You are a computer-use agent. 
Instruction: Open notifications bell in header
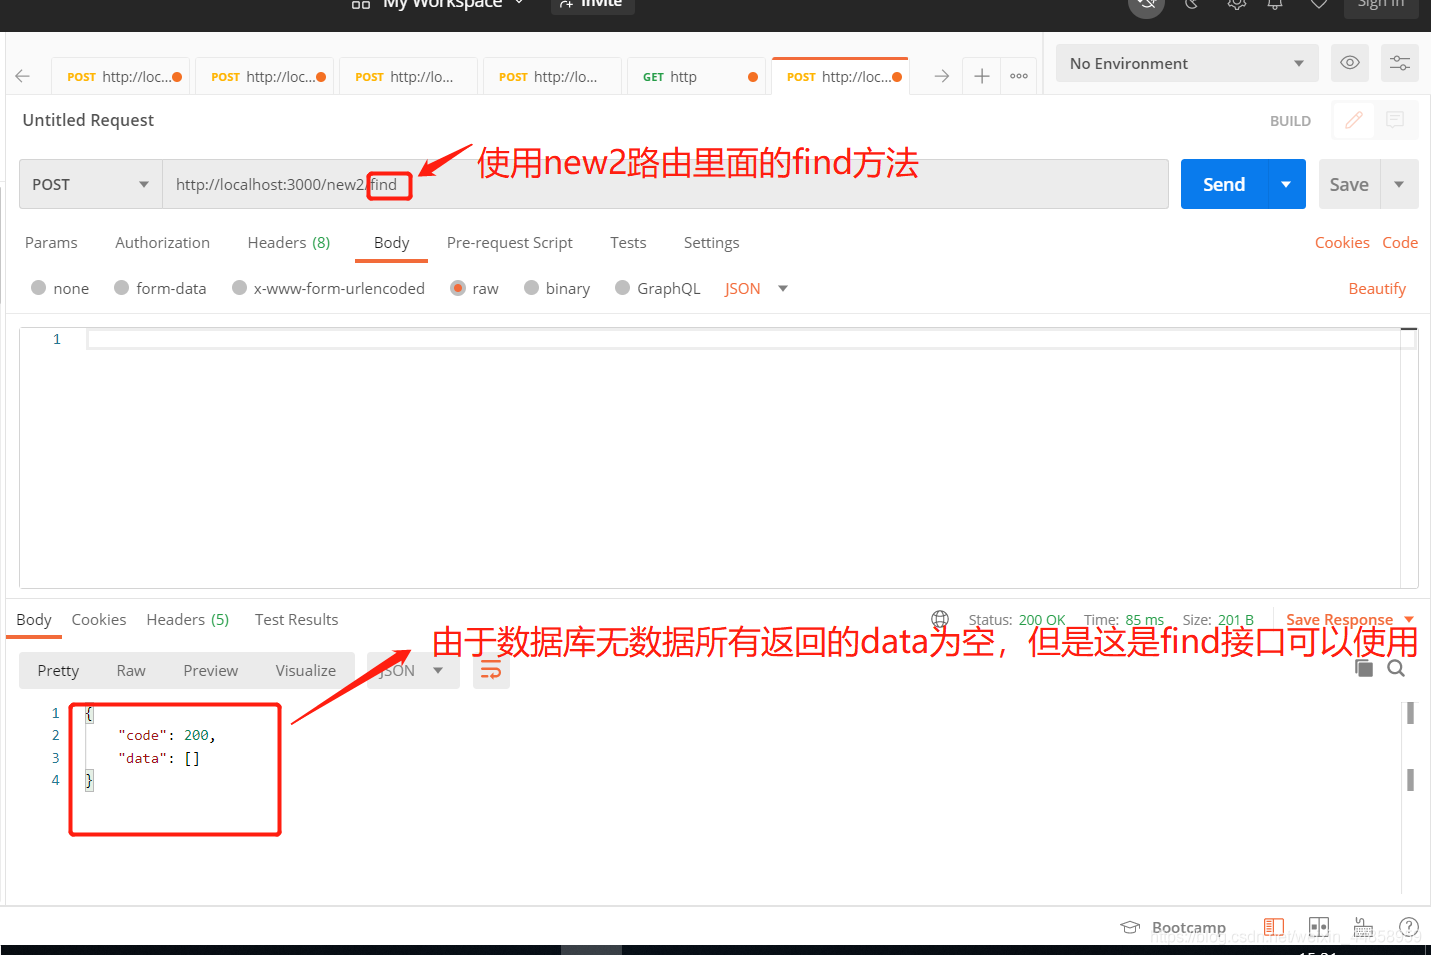[1275, 5]
